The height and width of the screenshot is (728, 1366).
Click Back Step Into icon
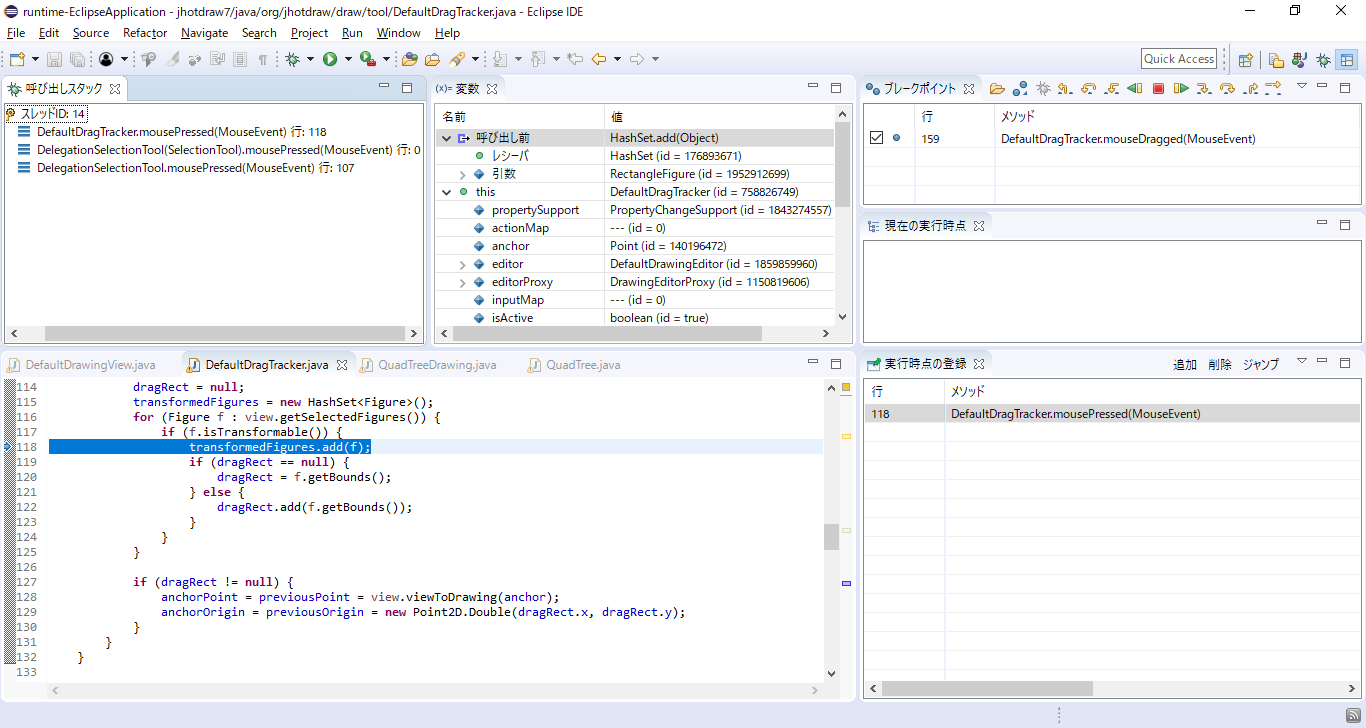1111,88
